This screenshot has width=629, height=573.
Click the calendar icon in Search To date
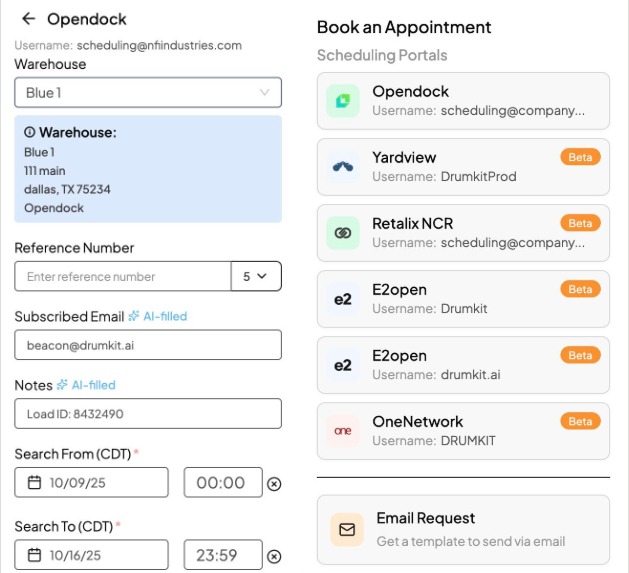tap(34, 555)
